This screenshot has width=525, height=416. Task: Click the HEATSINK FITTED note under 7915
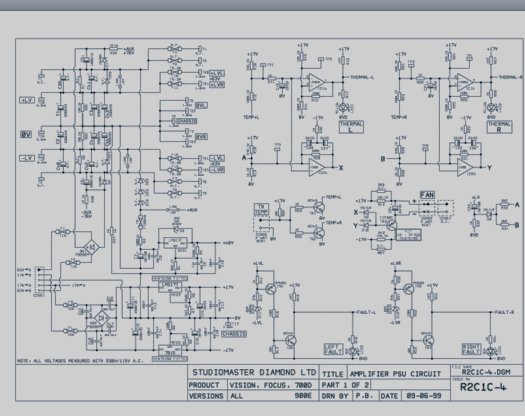click(170, 359)
